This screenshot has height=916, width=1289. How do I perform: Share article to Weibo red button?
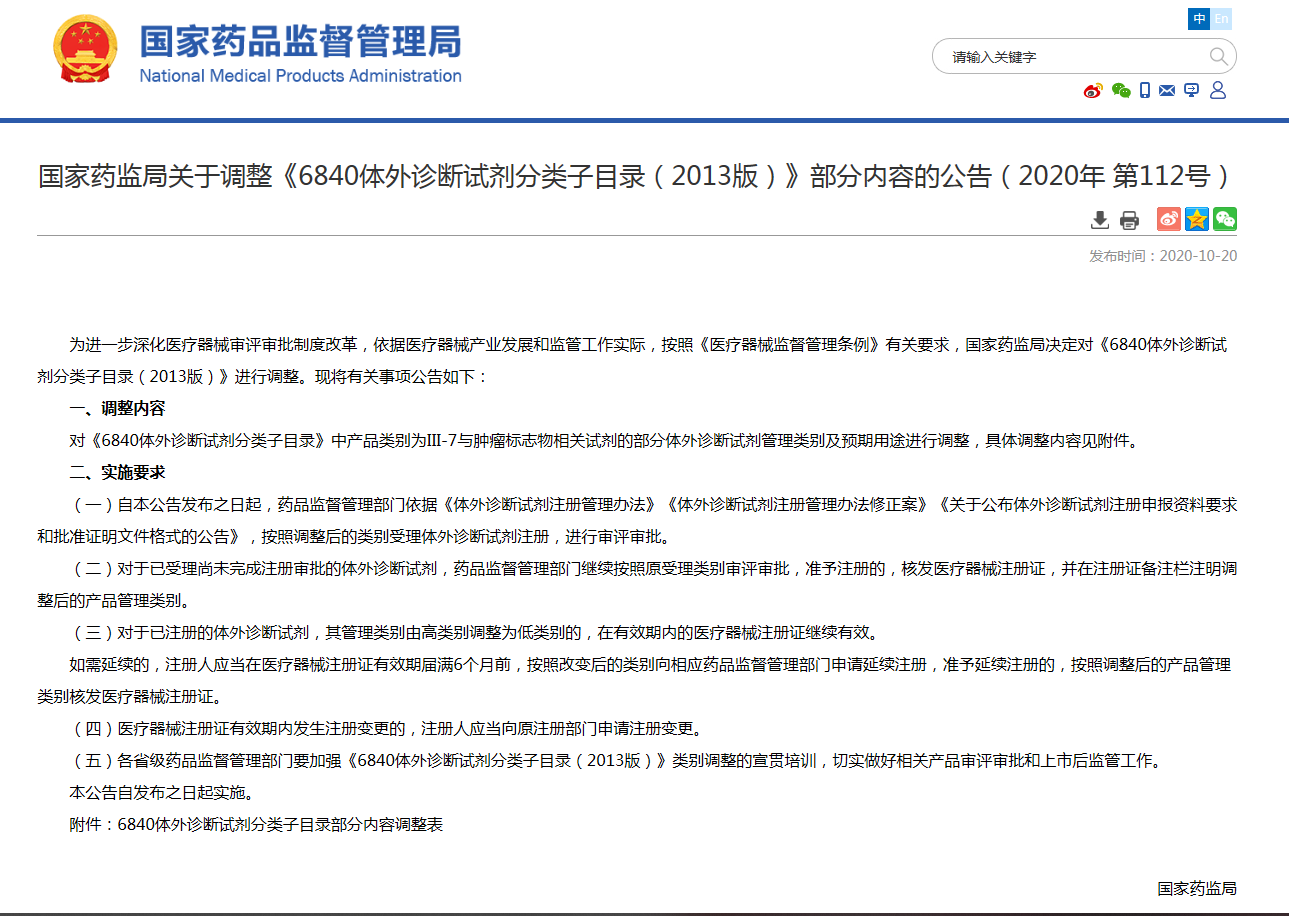pyautogui.click(x=1168, y=219)
